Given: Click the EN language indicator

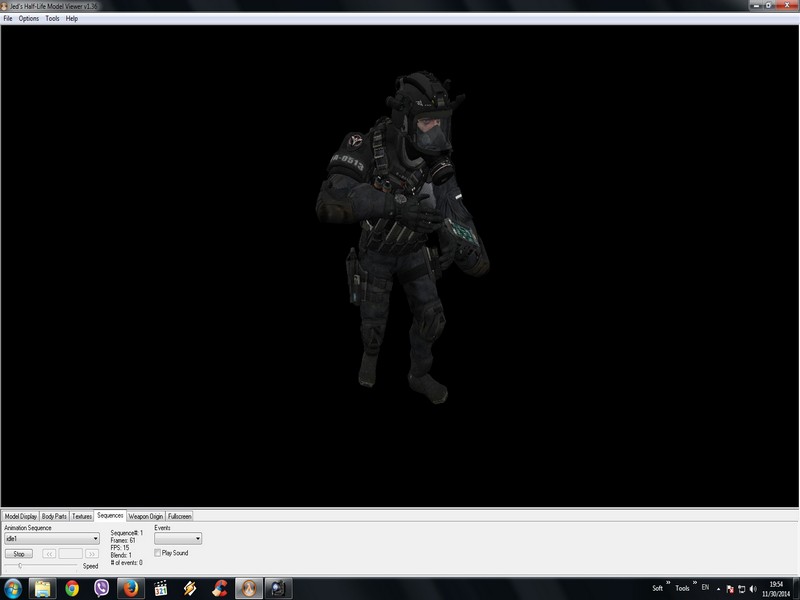Looking at the screenshot, I should [706, 587].
